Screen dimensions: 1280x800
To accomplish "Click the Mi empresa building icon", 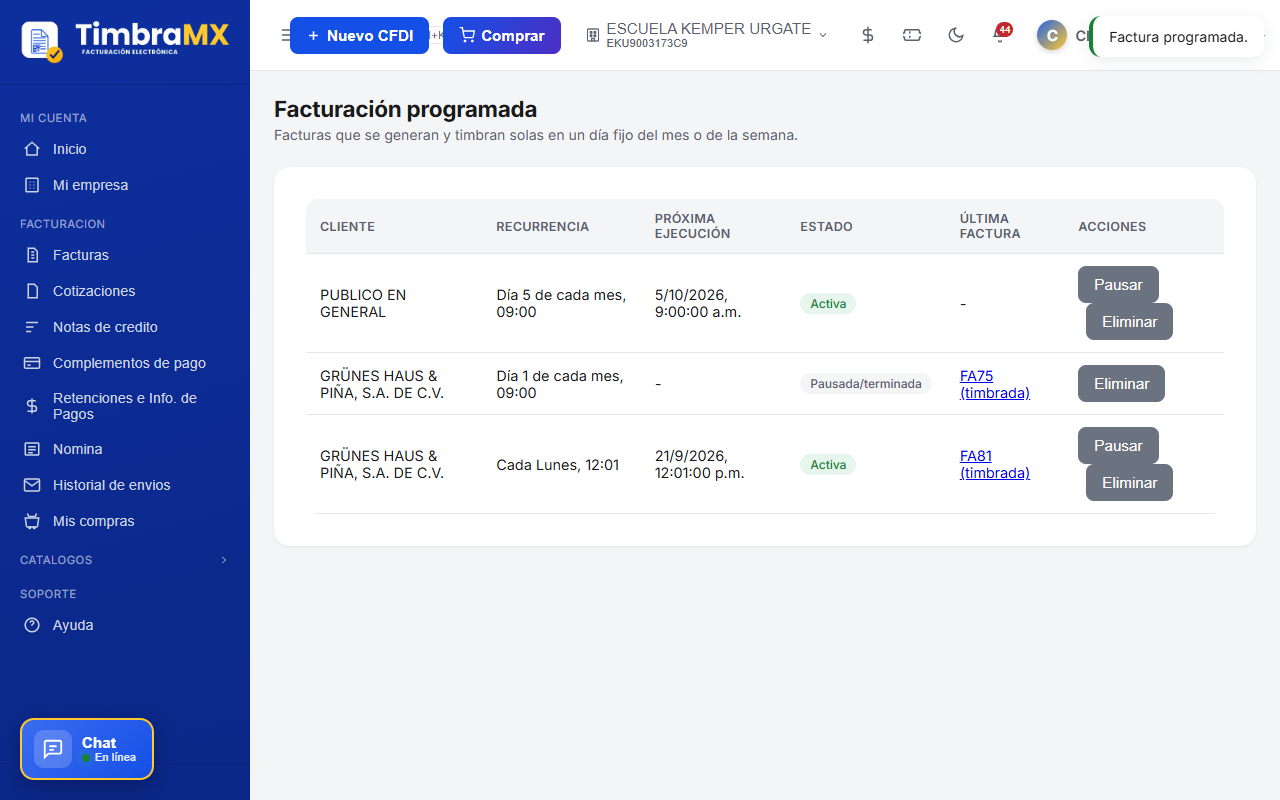I will pyautogui.click(x=32, y=185).
